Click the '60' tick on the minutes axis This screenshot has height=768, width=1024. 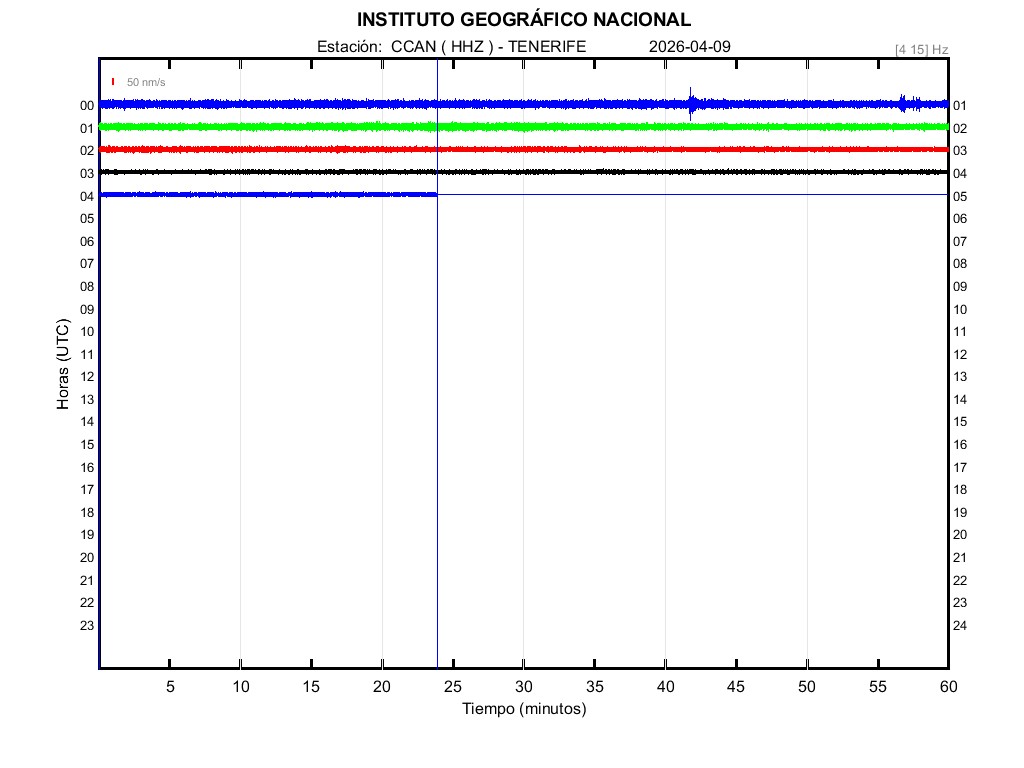pyautogui.click(x=947, y=687)
